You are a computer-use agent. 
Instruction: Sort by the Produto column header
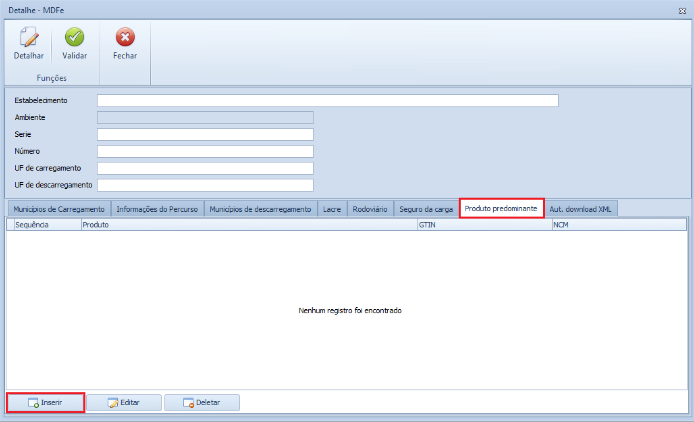pos(248,226)
